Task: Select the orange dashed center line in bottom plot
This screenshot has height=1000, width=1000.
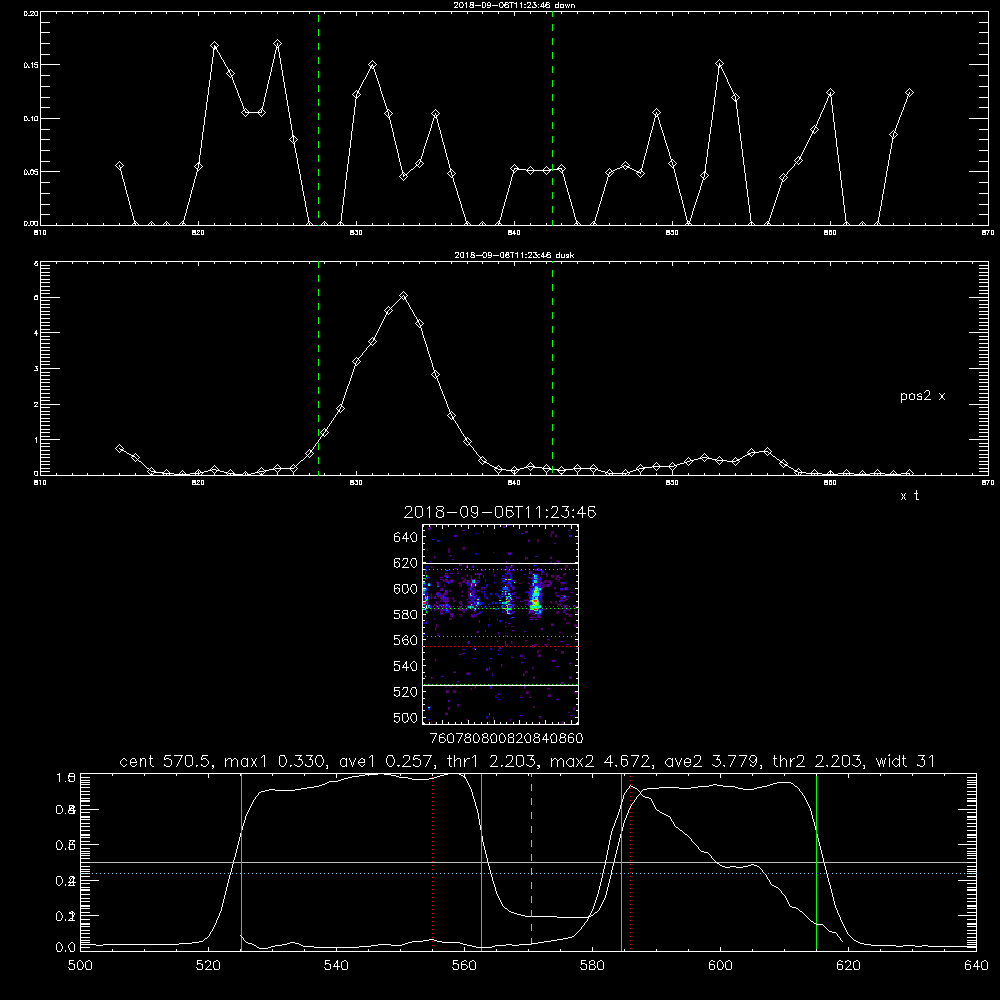Action: coord(531,861)
